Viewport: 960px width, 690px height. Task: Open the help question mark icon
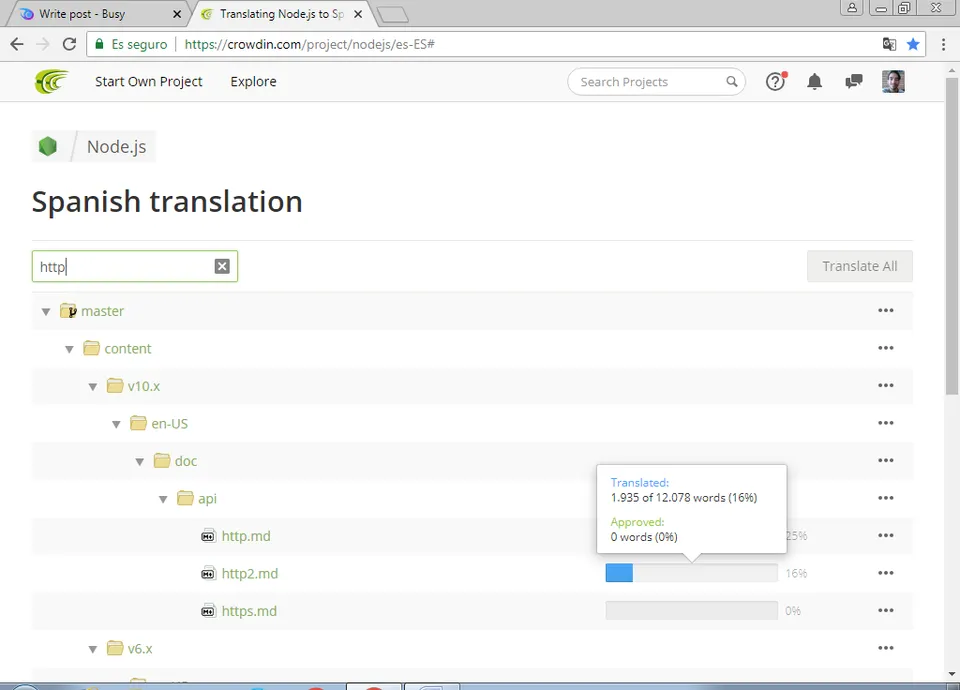pyautogui.click(x=776, y=81)
